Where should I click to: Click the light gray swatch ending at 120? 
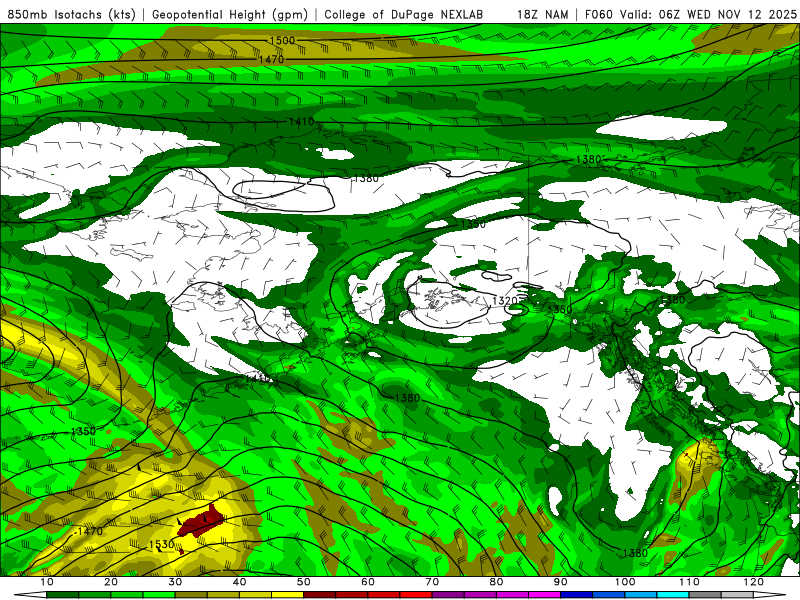[737, 595]
